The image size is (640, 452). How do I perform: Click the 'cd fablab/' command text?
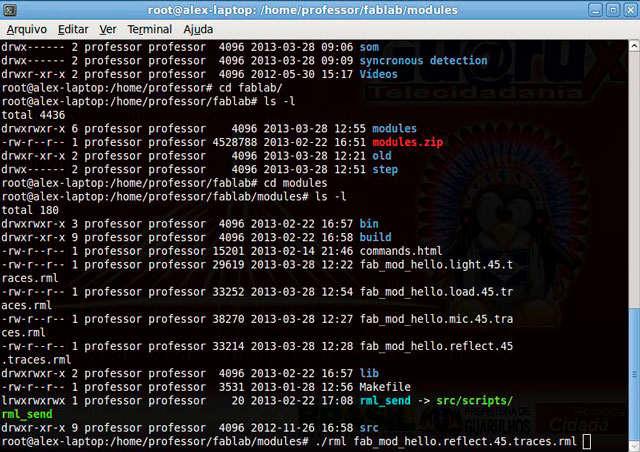(250, 88)
